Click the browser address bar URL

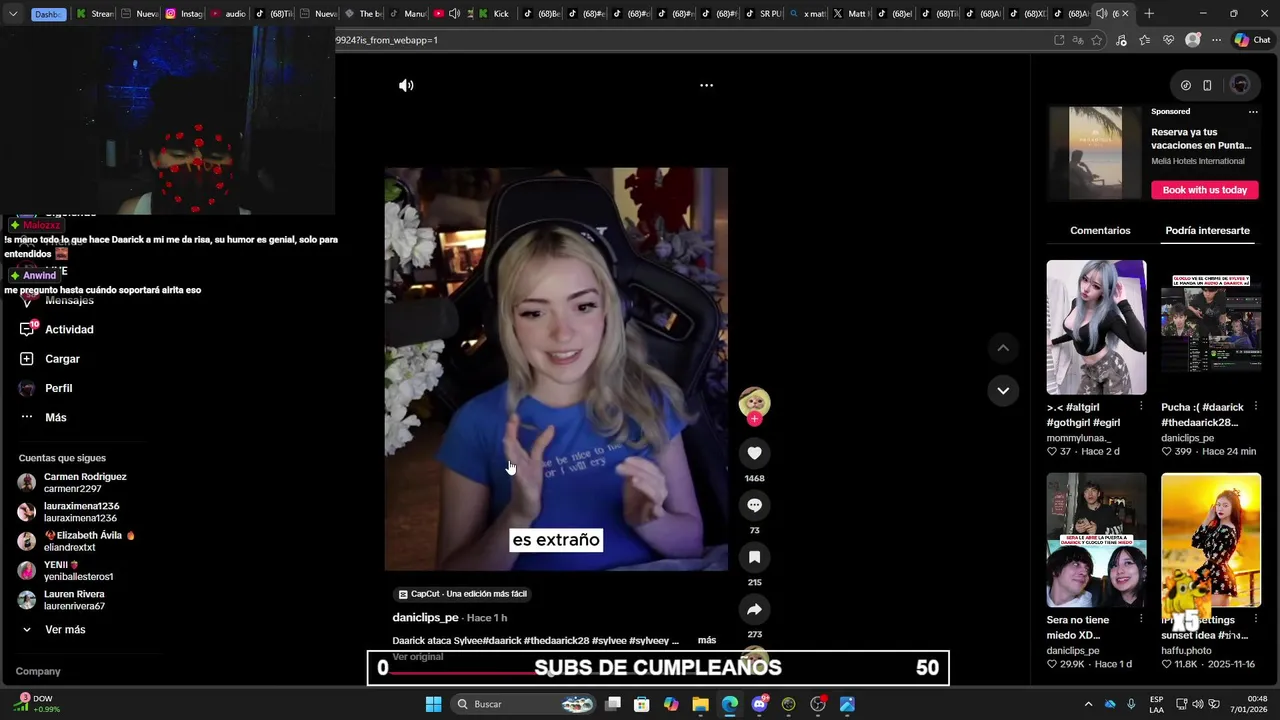click(x=387, y=40)
